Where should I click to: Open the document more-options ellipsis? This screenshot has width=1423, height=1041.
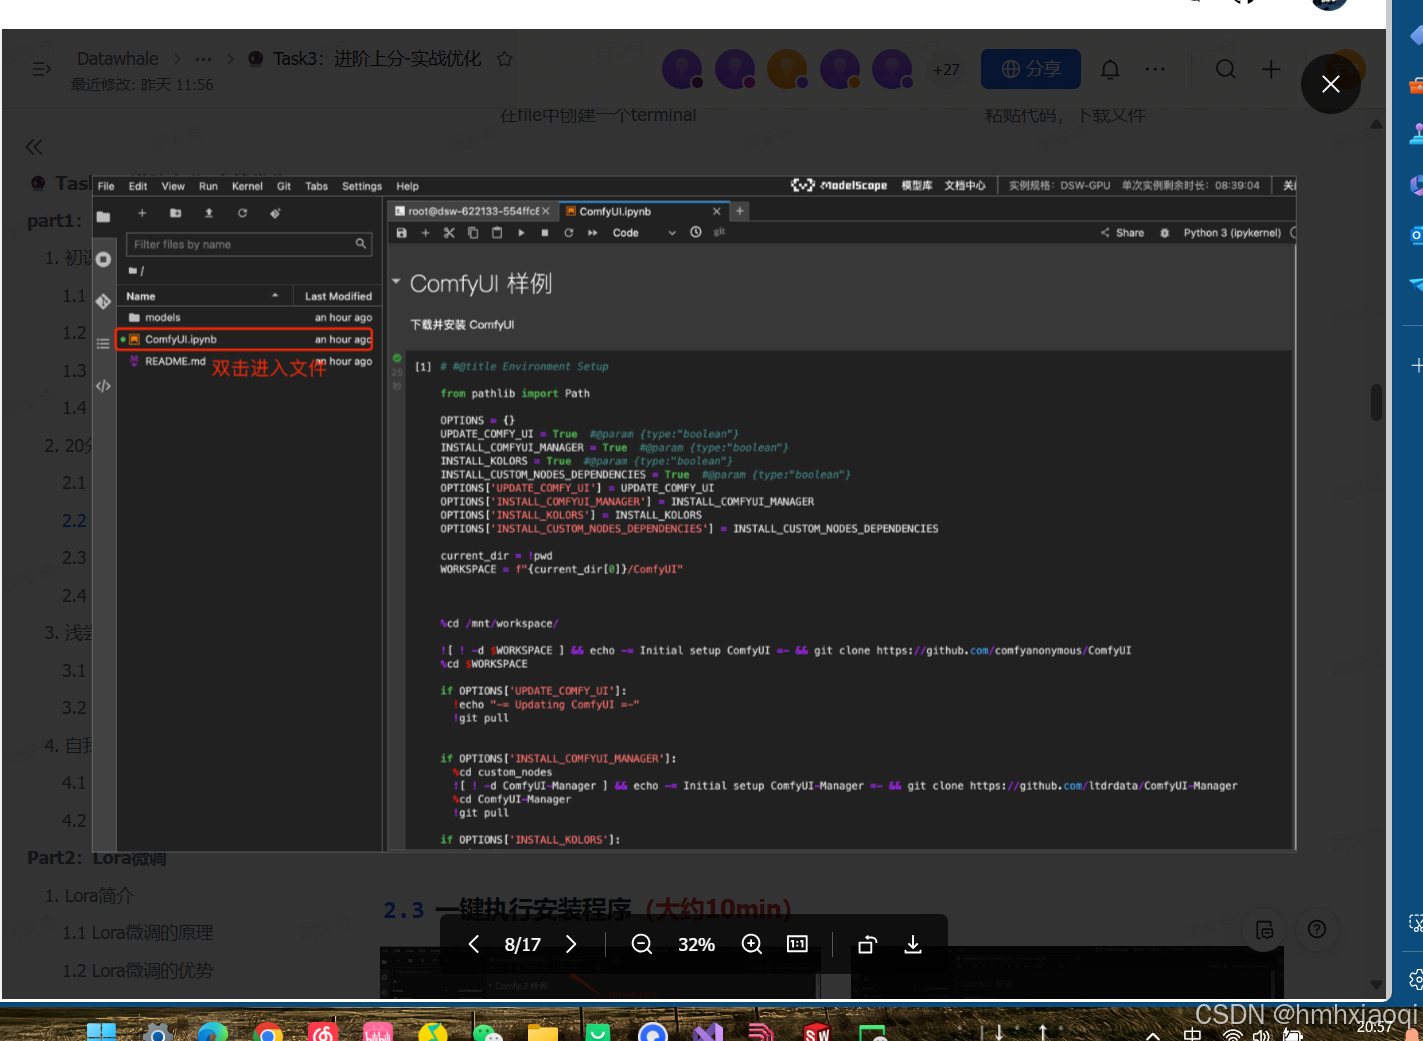click(1155, 69)
